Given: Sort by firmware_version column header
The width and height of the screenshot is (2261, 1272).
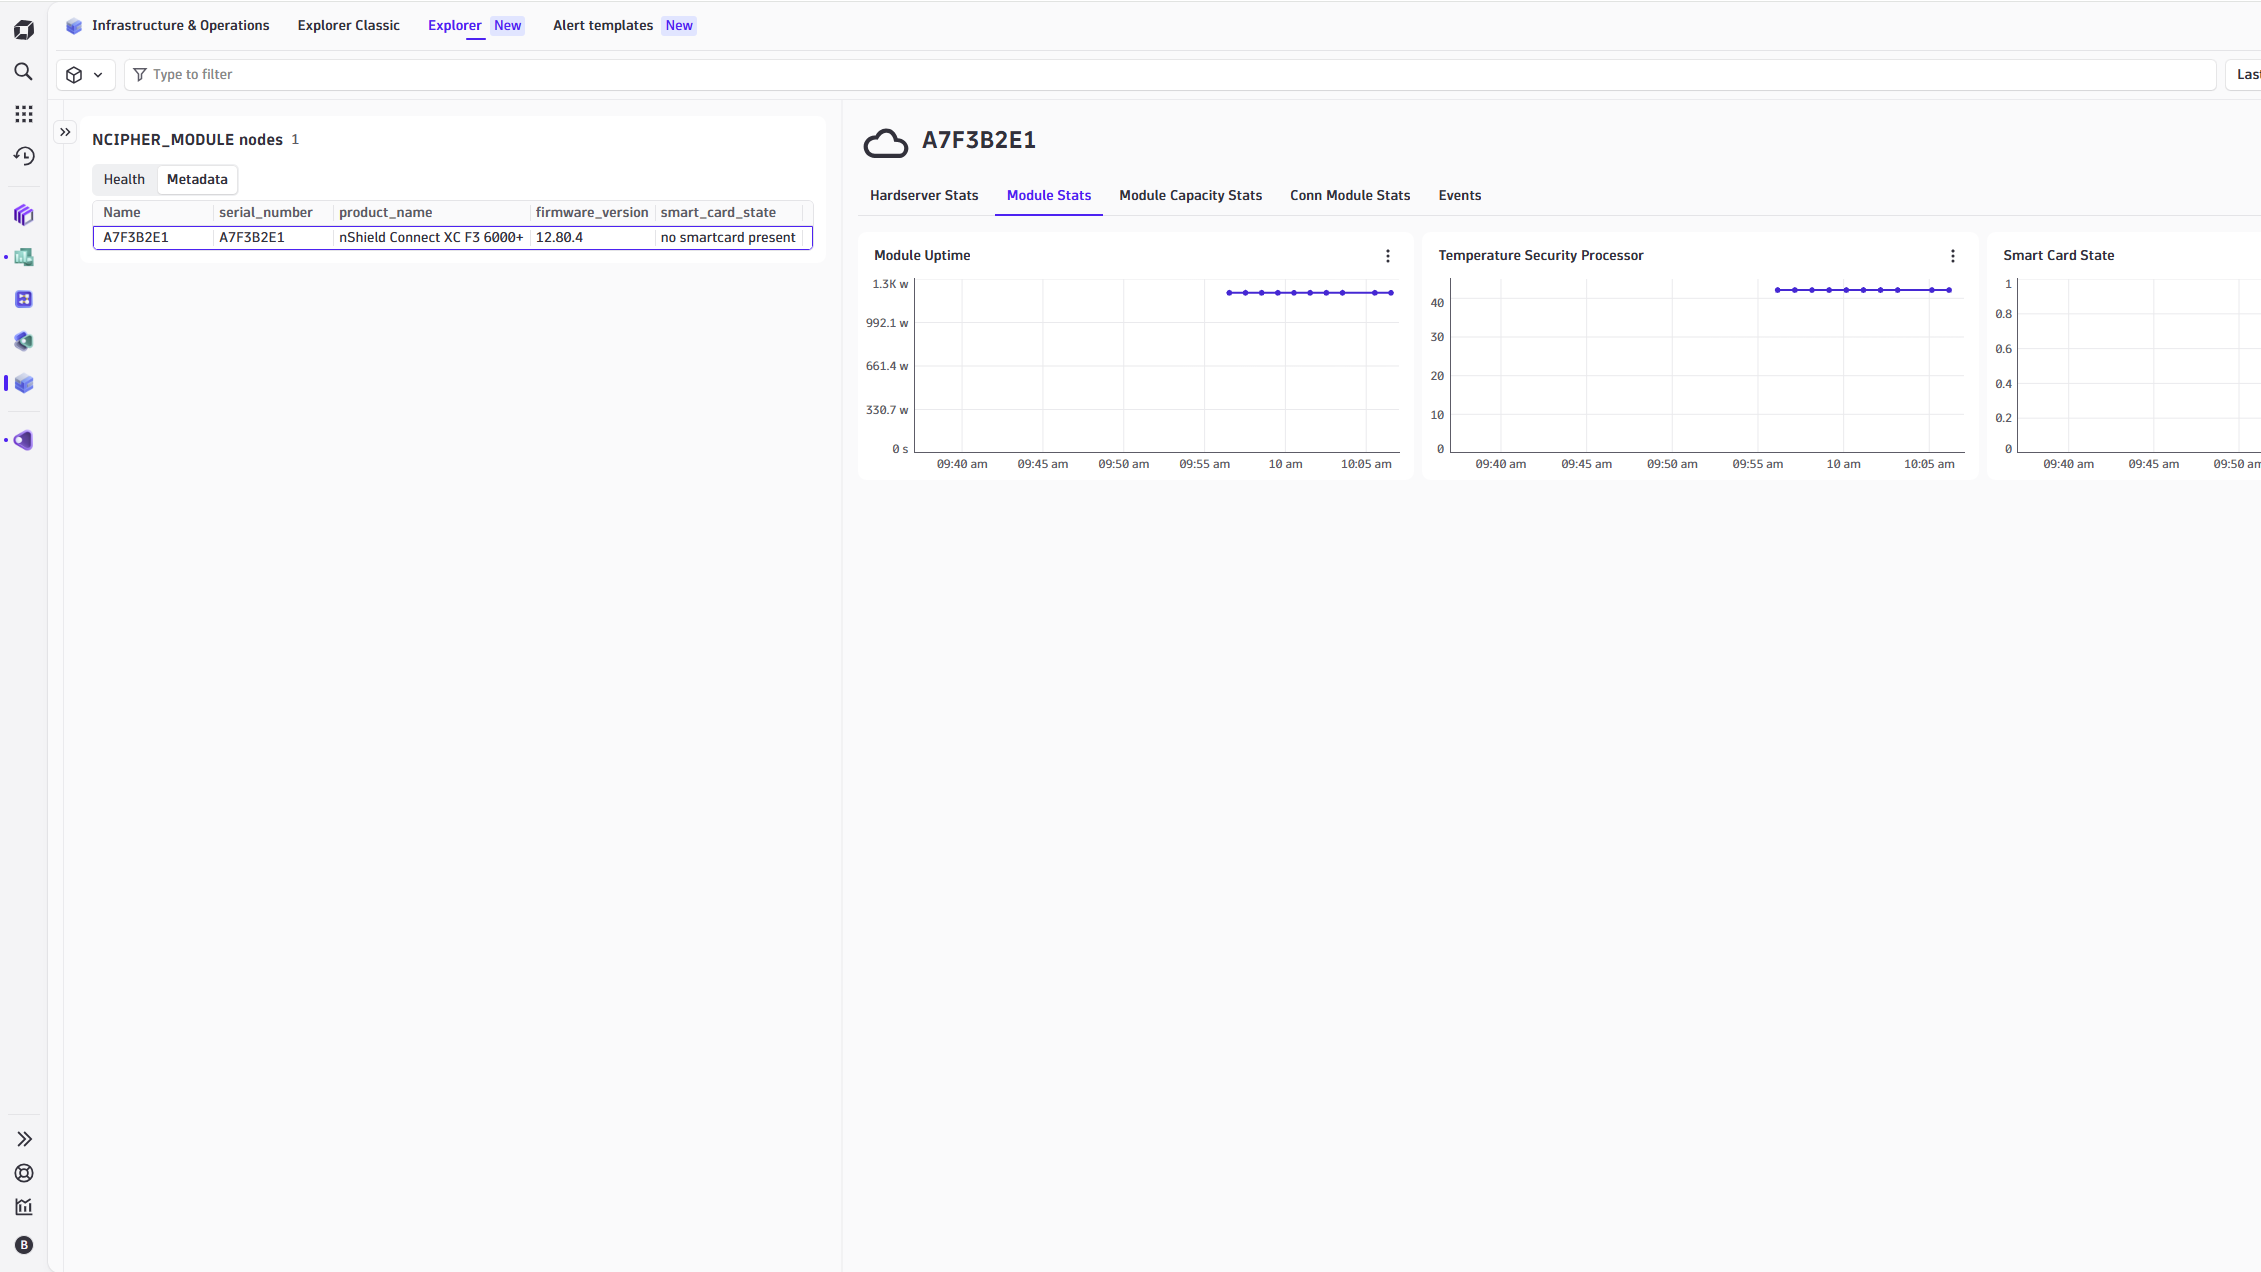Looking at the screenshot, I should coord(592,213).
